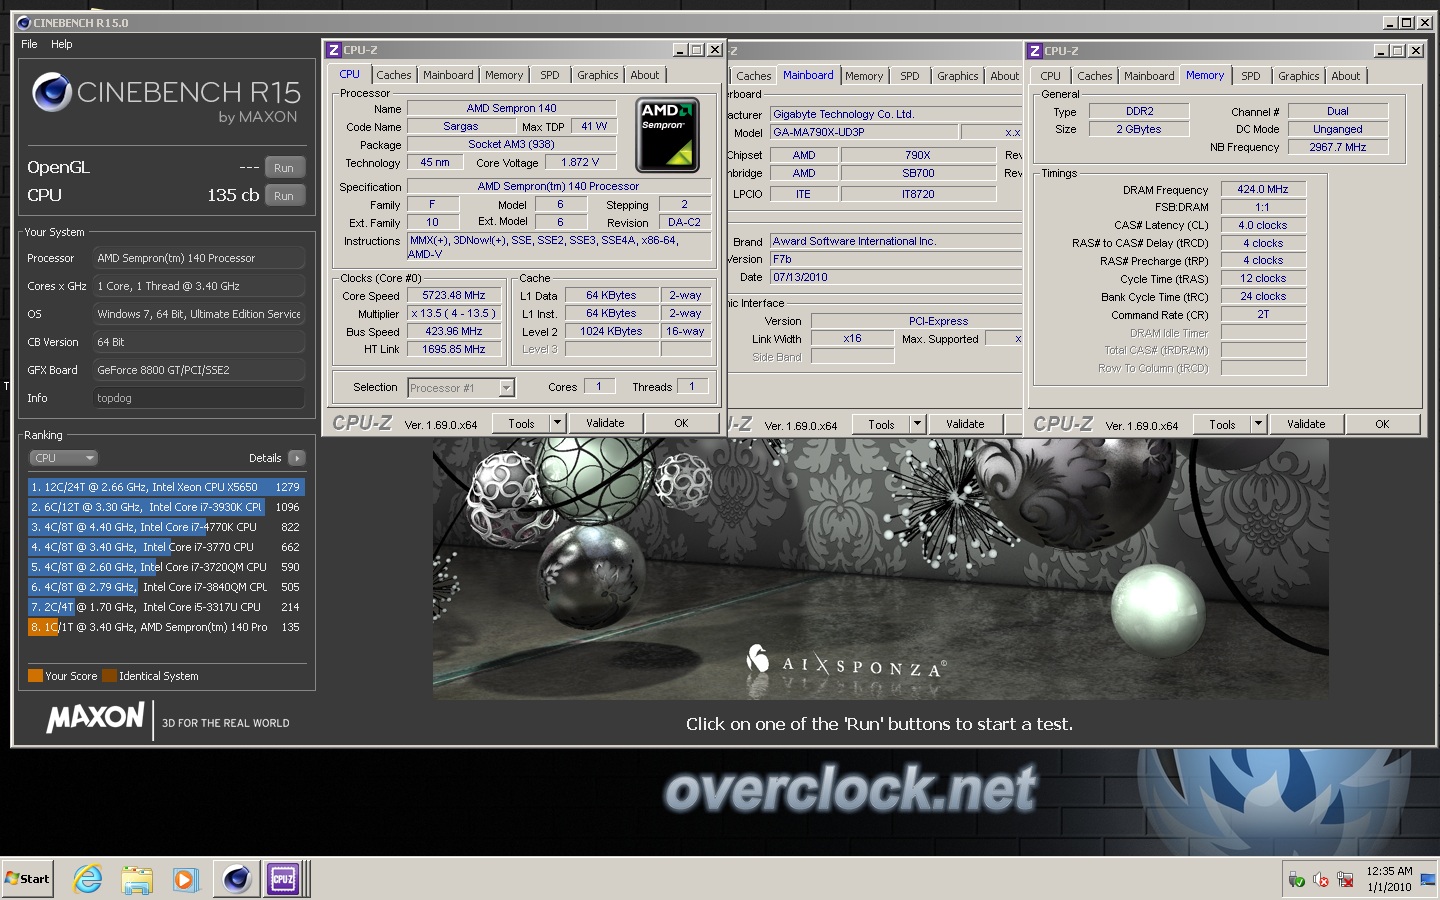
Task: Open the CPU ranking type dropdown
Action: point(63,458)
